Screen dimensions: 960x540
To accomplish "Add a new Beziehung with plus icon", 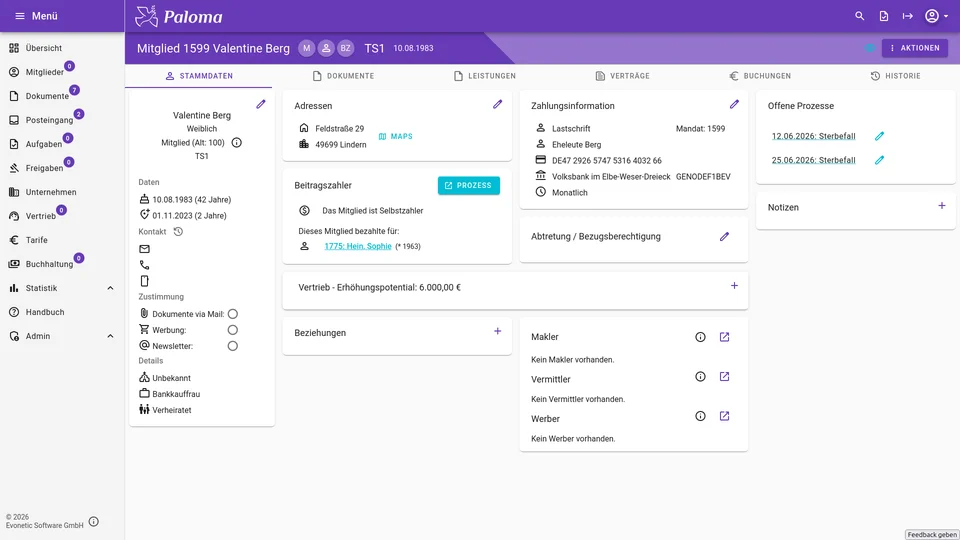I will pos(498,331).
